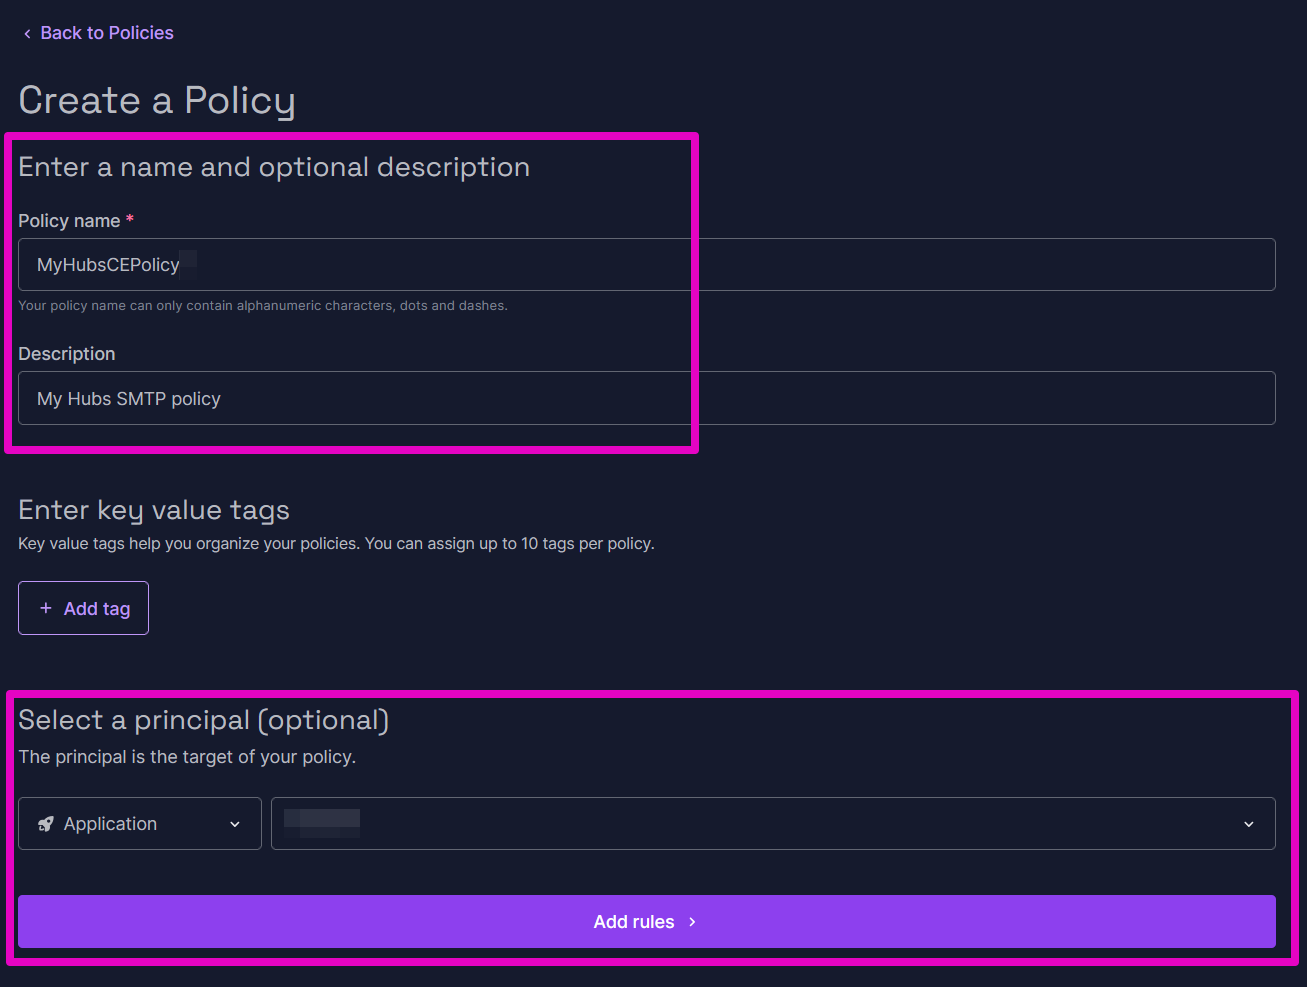
Task: Focus the Policy name field with MyHubsCEPolicy
Action: coord(646,265)
